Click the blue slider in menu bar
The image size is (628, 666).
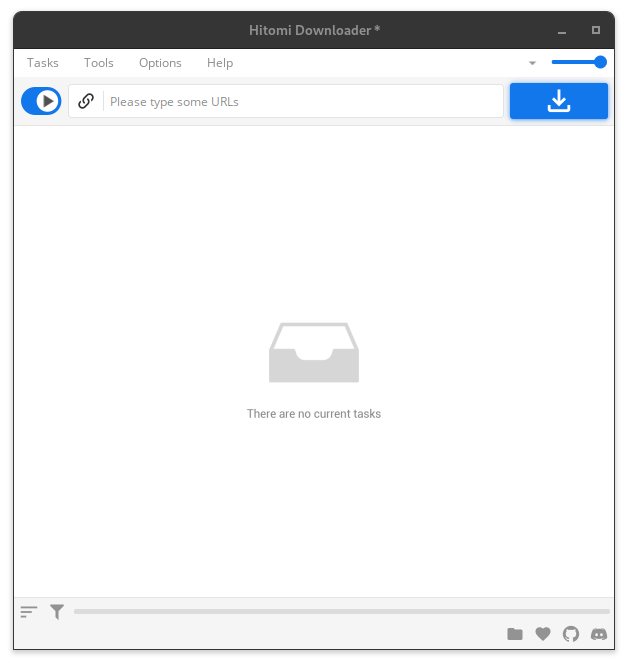[x=579, y=62]
